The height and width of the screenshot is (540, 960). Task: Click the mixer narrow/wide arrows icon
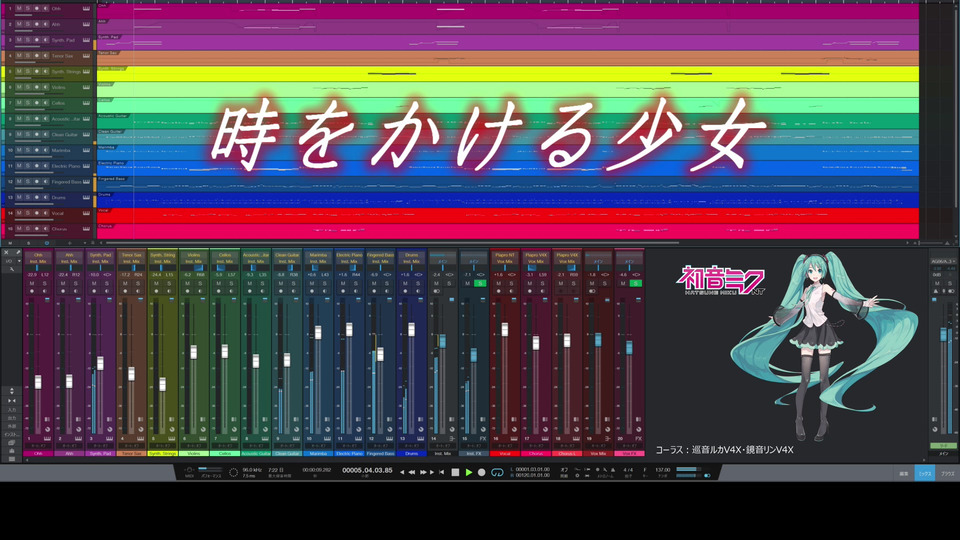12,400
